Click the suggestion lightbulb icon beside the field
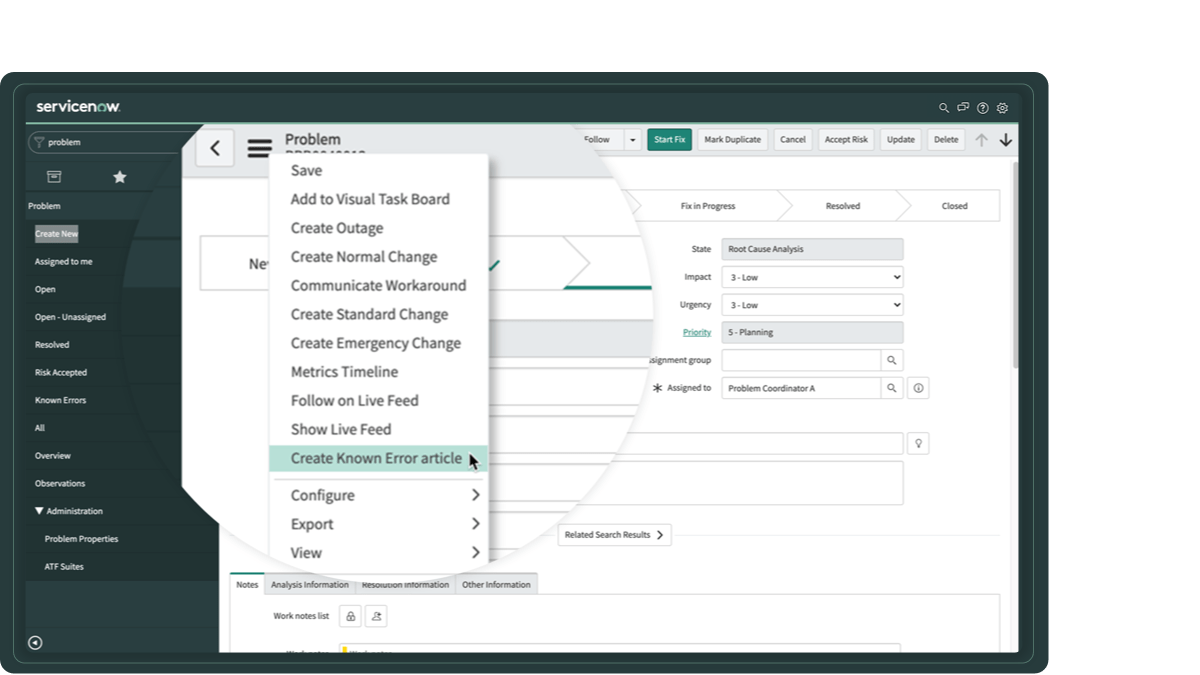 [917, 443]
